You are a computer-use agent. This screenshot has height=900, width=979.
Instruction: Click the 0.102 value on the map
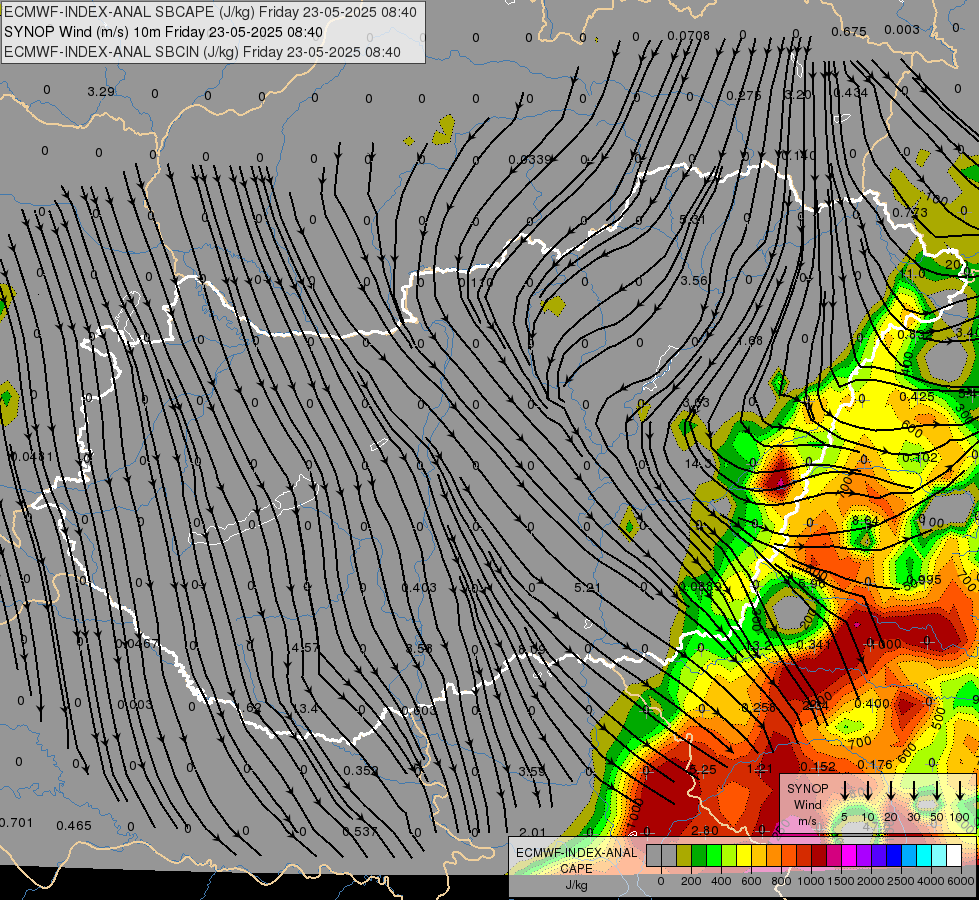tap(919, 457)
